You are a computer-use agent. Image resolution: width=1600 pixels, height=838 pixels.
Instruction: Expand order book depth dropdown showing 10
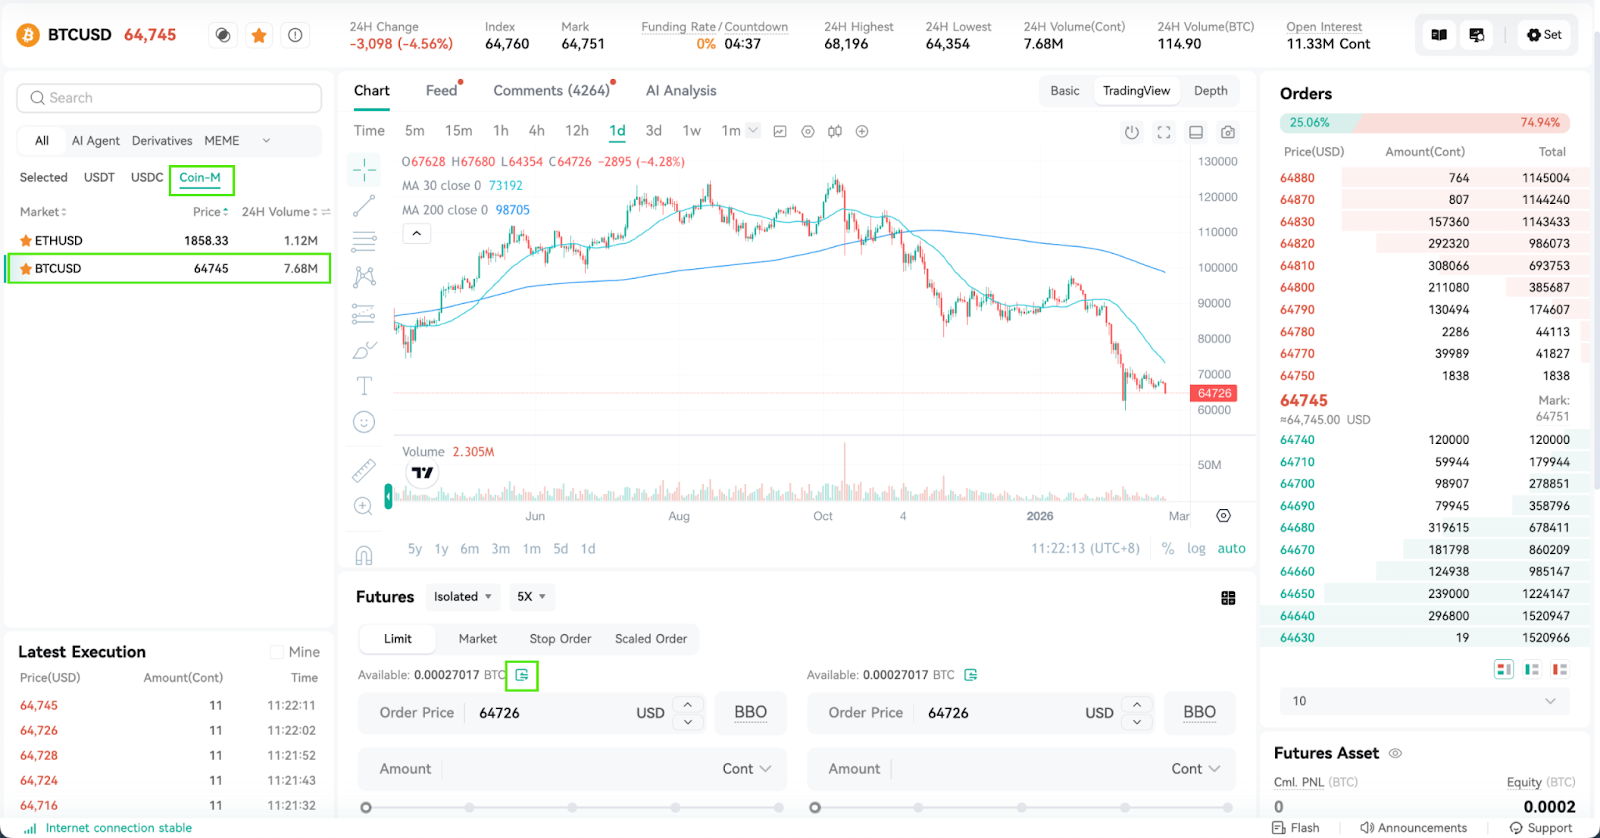(1424, 701)
